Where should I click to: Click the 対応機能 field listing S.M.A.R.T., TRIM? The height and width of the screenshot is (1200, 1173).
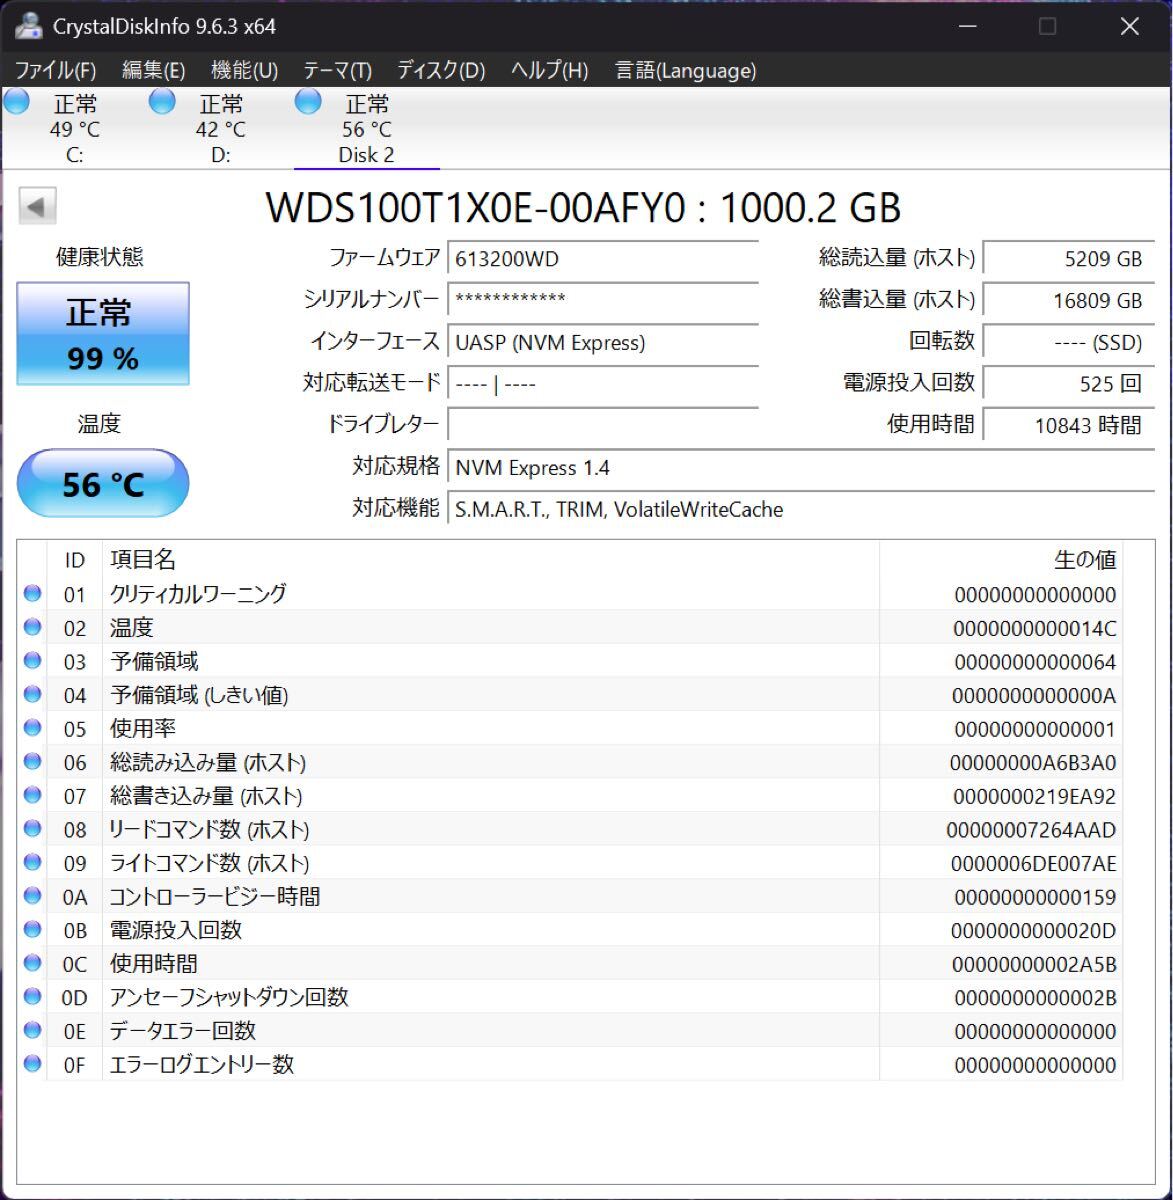801,509
